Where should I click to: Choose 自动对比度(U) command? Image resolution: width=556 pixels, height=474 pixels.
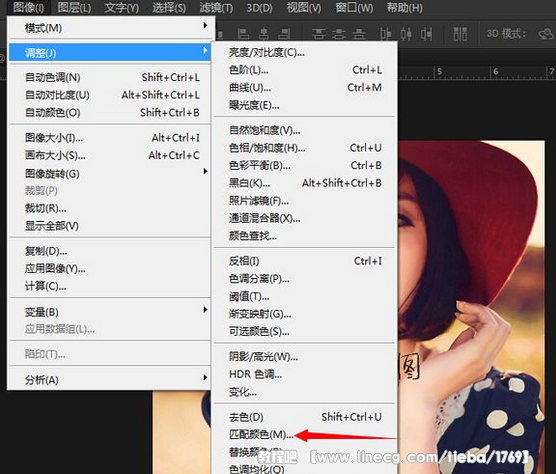pos(109,95)
